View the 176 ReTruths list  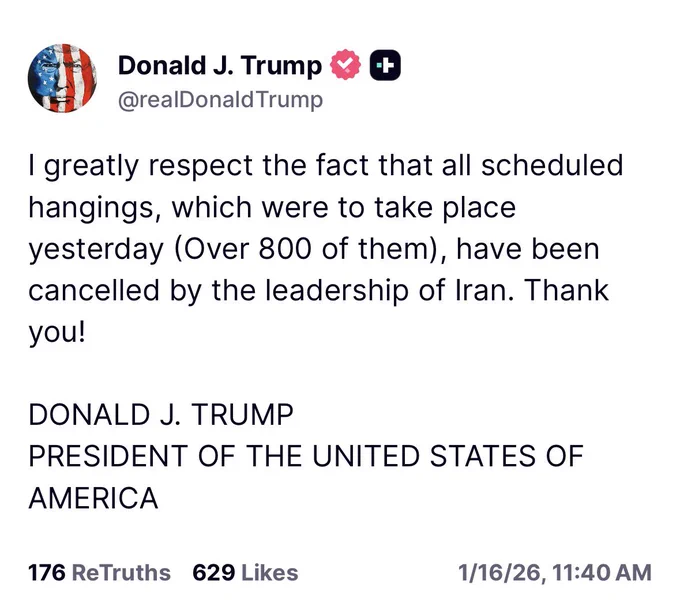pyautogui.click(x=99, y=573)
